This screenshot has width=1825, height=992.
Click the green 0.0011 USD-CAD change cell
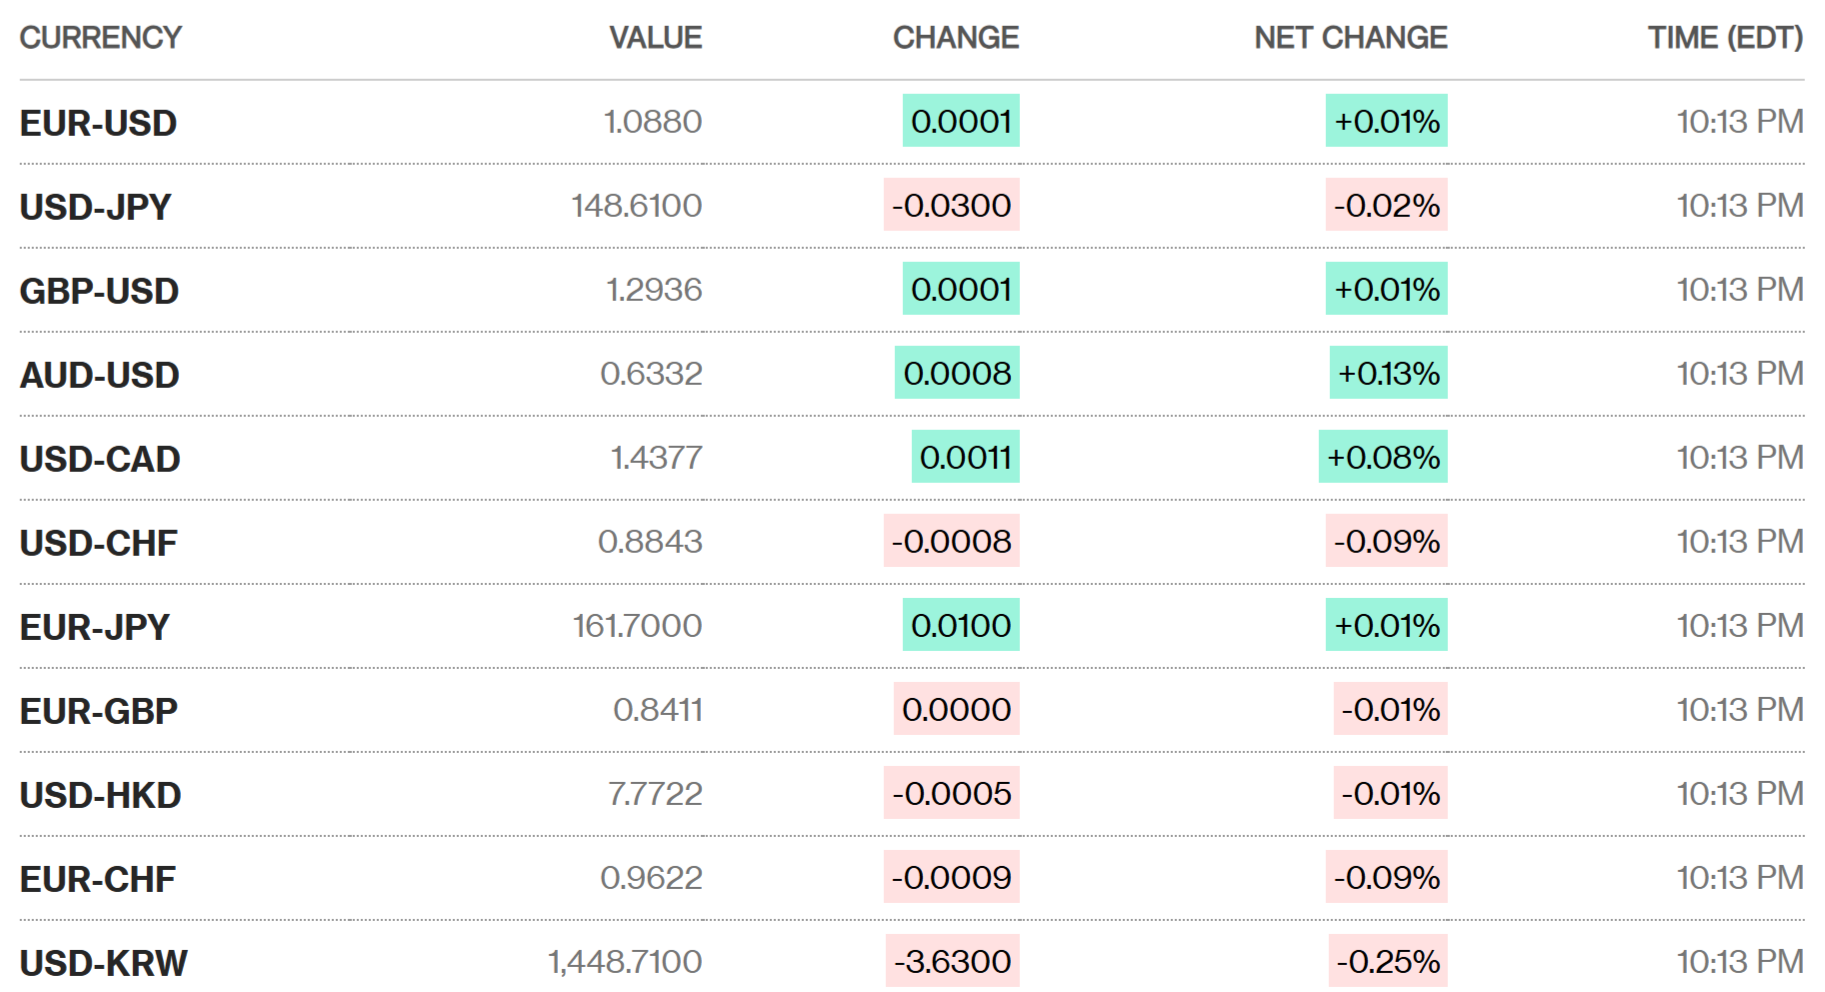click(965, 457)
